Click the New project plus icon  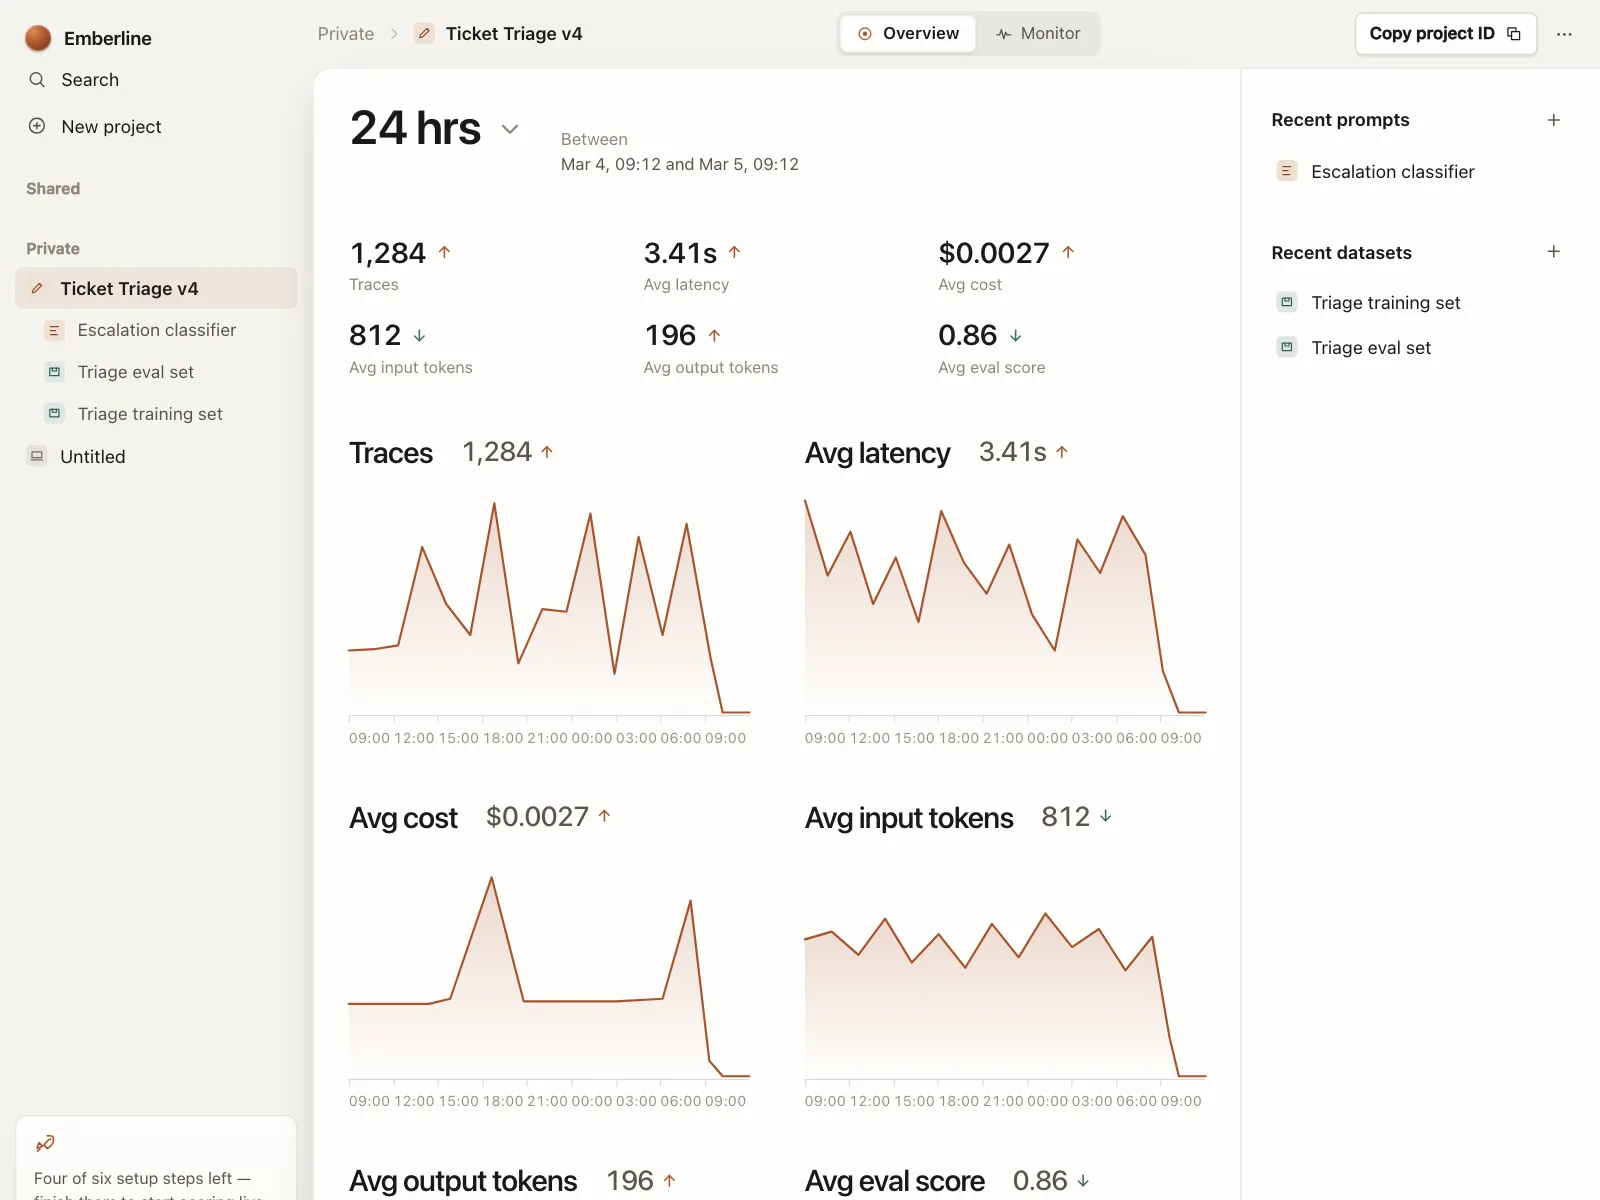[37, 126]
